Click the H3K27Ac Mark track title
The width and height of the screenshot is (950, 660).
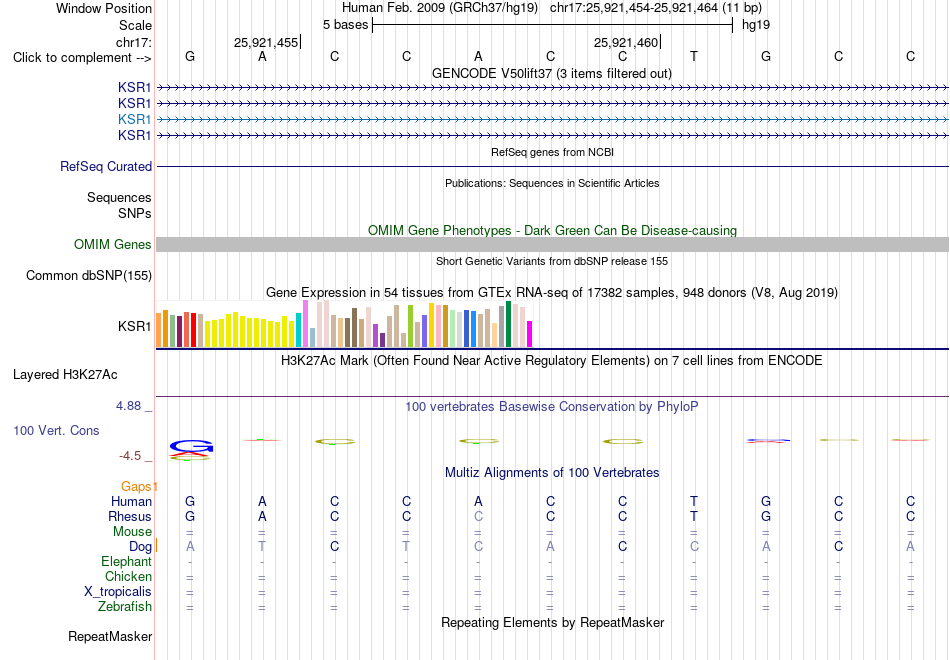pyautogui.click(x=552, y=361)
